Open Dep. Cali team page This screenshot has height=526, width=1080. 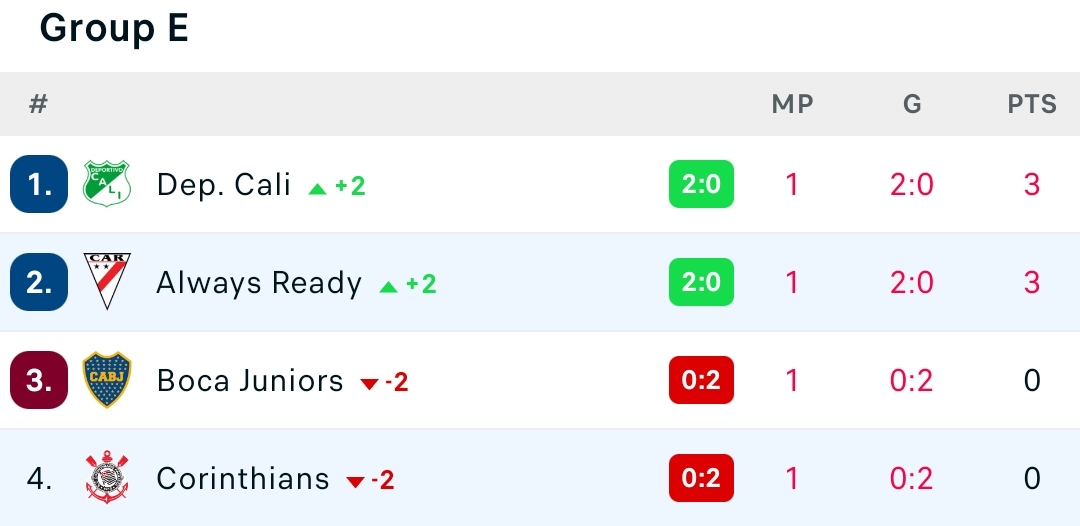tap(223, 185)
